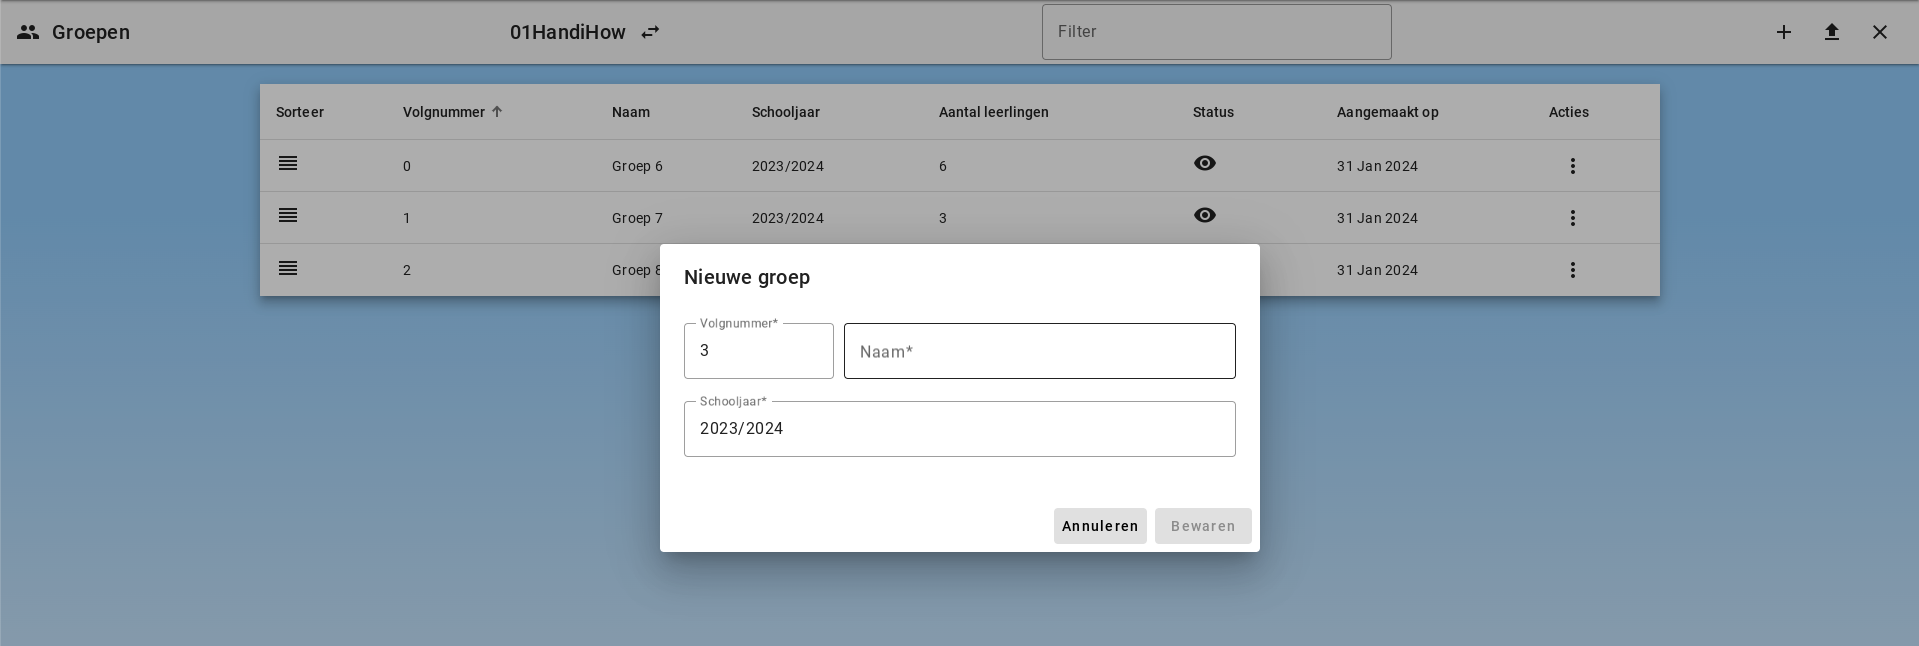Click the Aangemaakt op column header
Image resolution: width=1919 pixels, height=646 pixels.
point(1387,112)
